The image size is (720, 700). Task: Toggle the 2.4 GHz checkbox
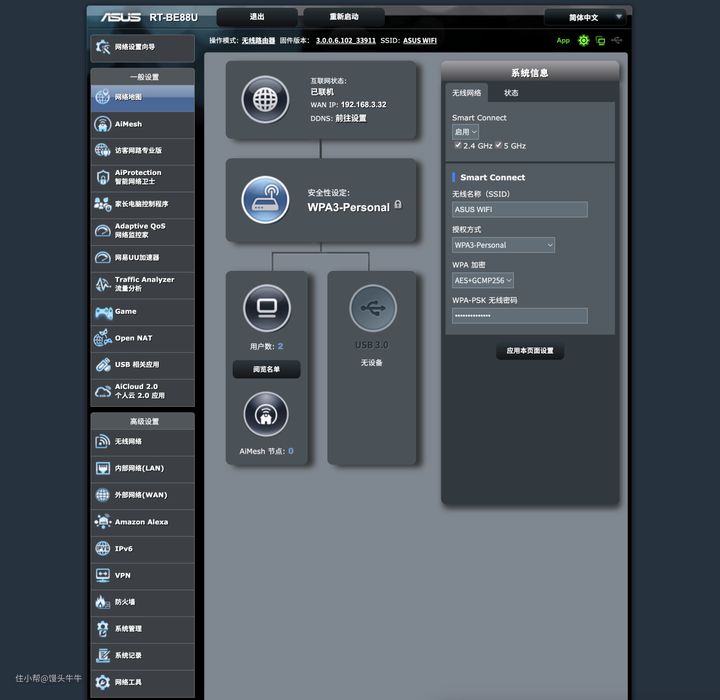click(x=458, y=145)
